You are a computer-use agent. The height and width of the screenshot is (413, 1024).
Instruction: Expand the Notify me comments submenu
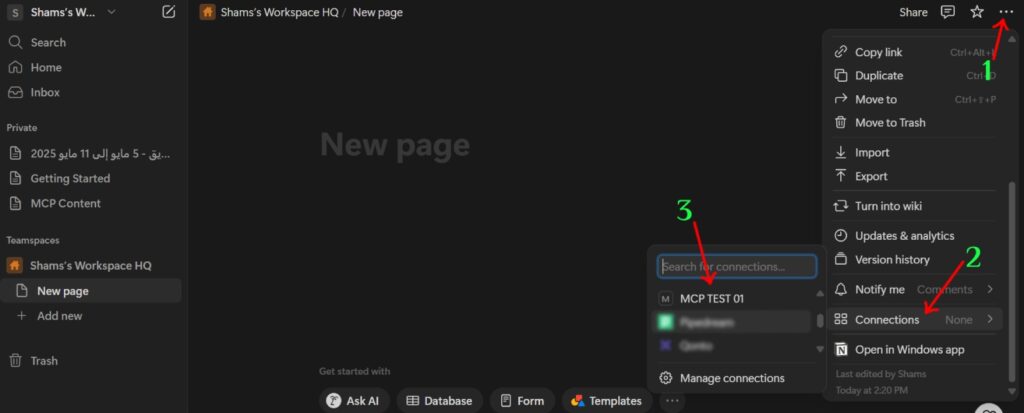point(914,289)
